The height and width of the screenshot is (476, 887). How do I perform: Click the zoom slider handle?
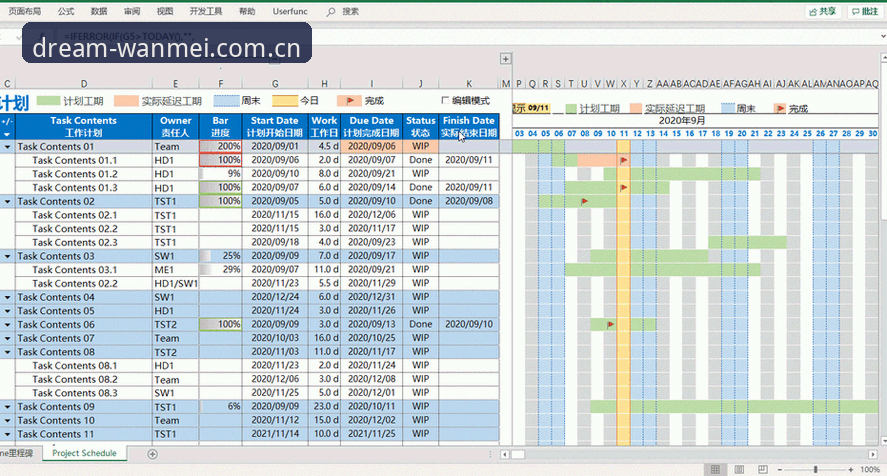tap(815, 469)
